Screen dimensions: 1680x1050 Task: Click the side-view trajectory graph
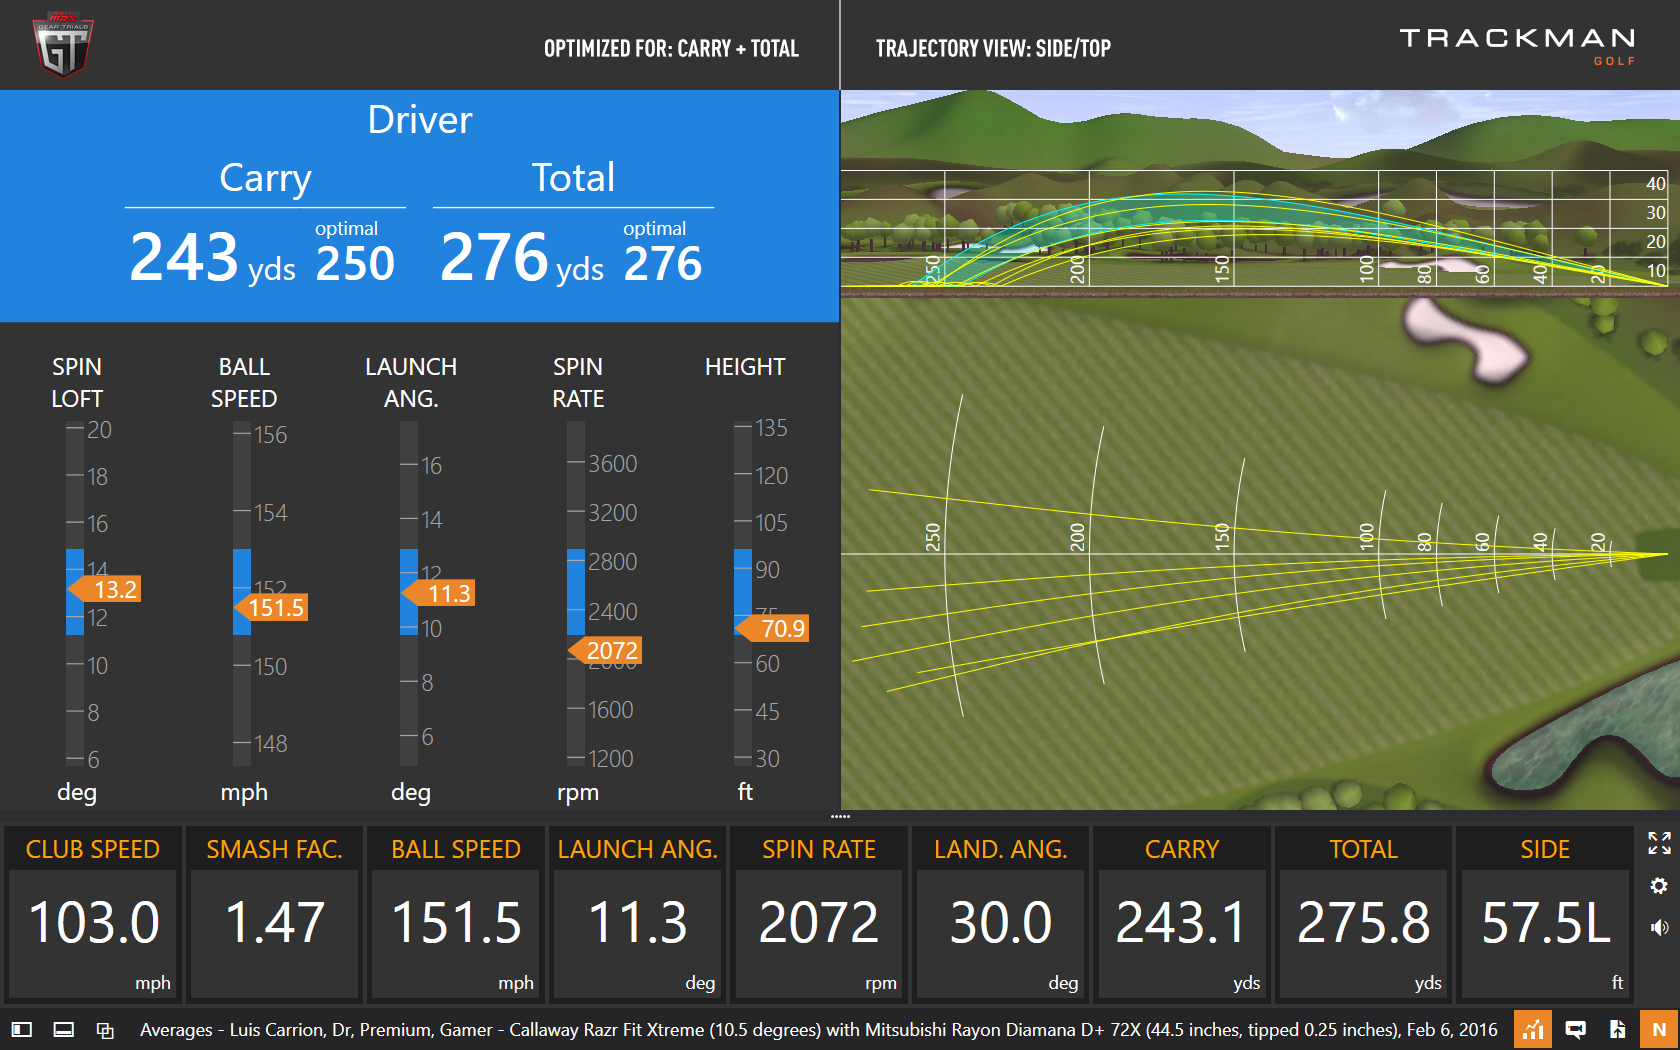[x=1254, y=229]
